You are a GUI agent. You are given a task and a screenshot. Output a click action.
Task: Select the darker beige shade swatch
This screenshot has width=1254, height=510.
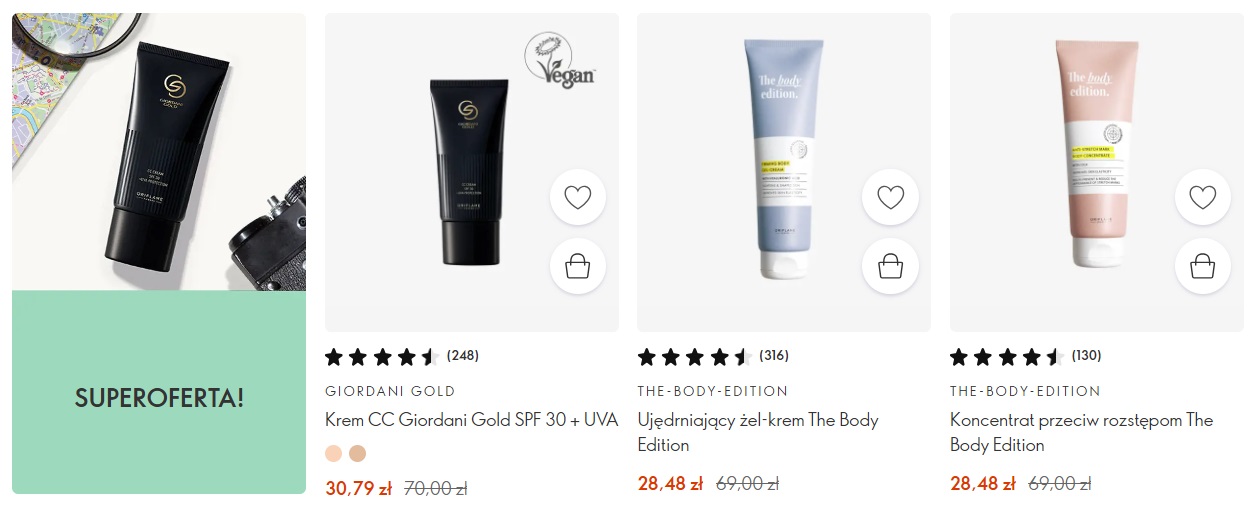358,453
